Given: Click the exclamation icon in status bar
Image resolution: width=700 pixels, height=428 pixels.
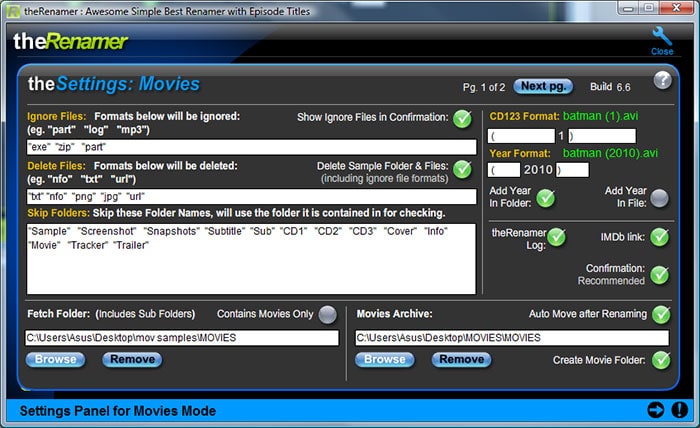Looking at the screenshot, I should (679, 410).
